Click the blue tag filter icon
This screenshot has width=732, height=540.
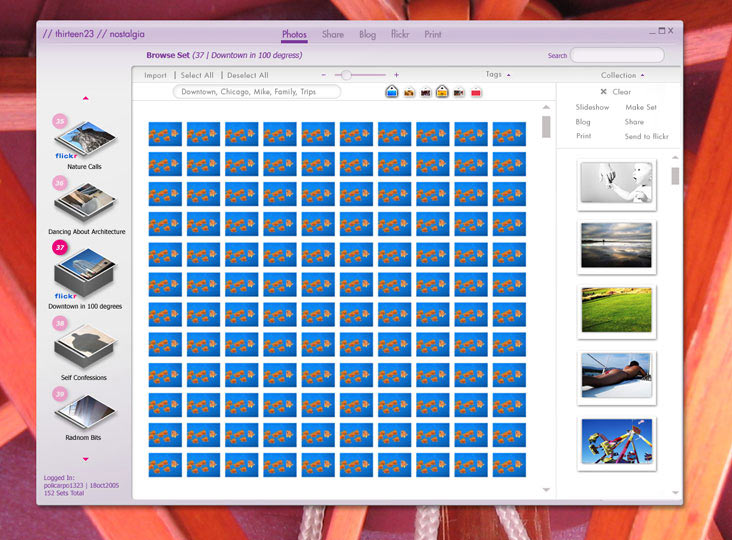pyautogui.click(x=392, y=92)
